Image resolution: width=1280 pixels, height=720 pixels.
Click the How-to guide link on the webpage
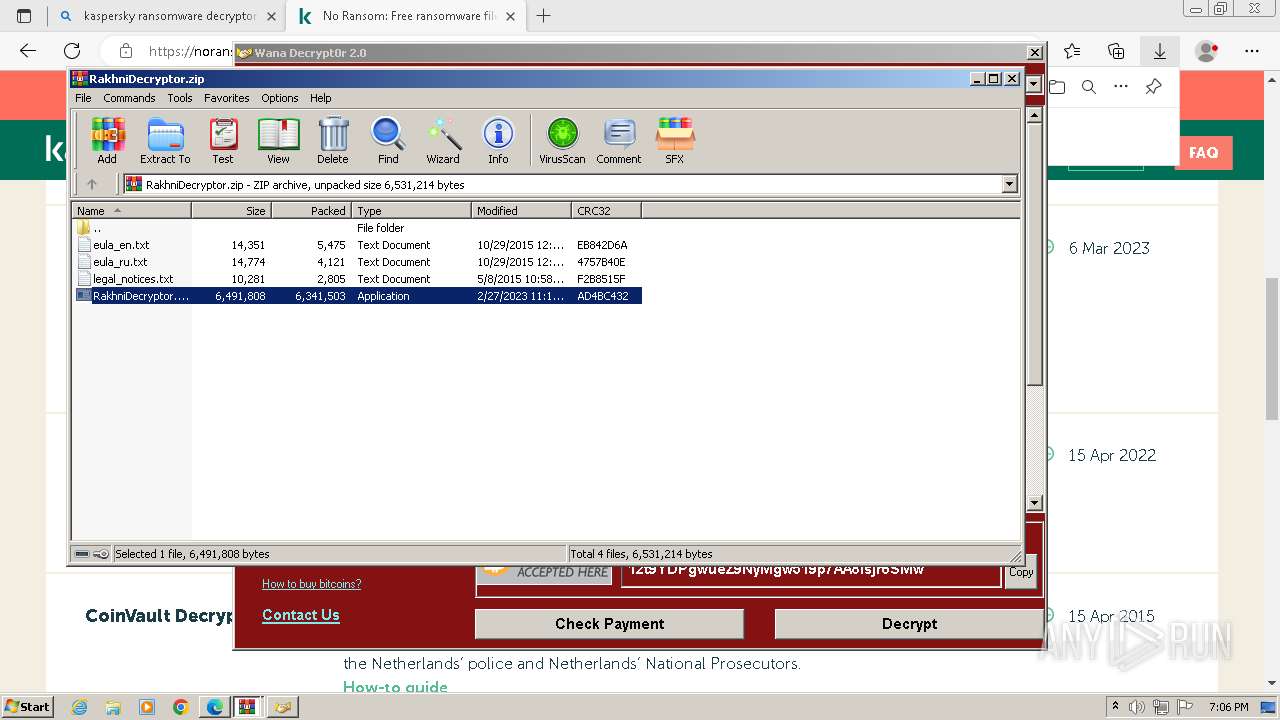[395, 687]
